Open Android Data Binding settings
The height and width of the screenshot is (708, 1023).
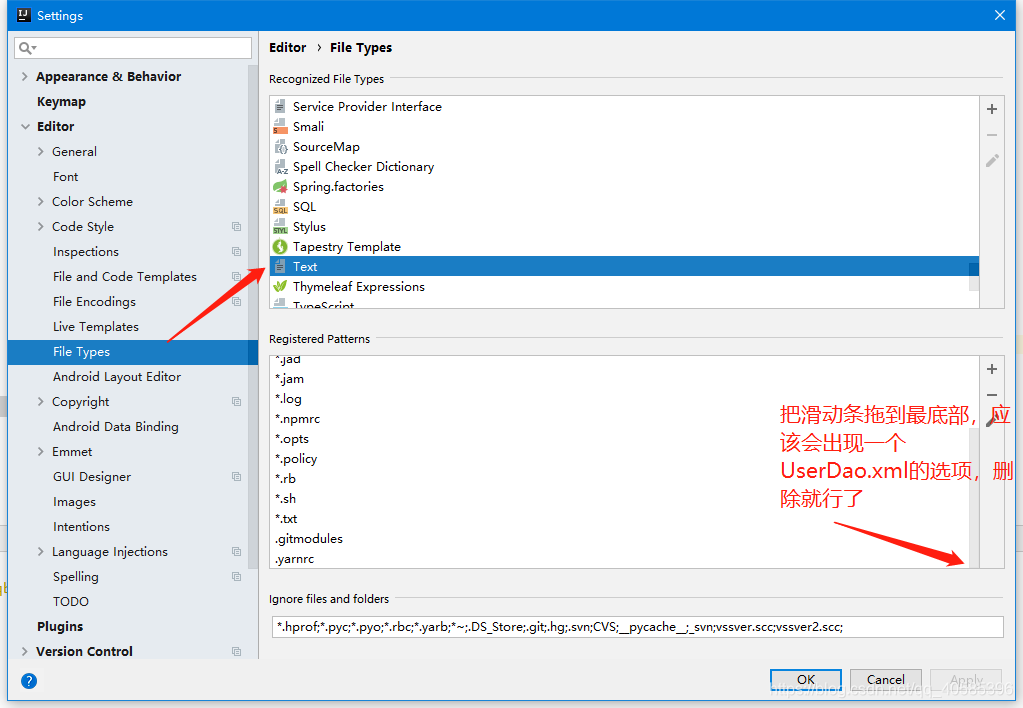(115, 427)
